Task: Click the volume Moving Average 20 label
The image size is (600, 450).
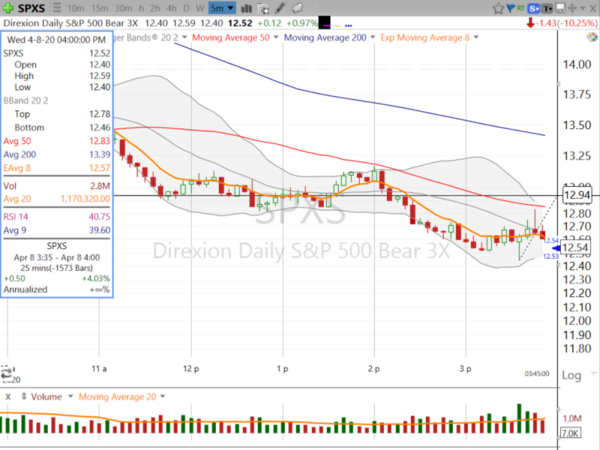Action: (117, 397)
